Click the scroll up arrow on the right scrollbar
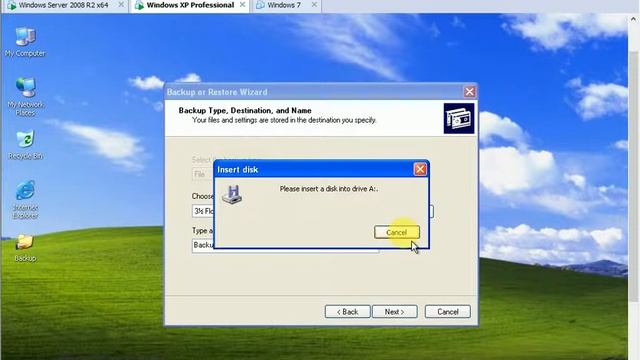Image resolution: width=640 pixels, height=360 pixels. point(633,19)
